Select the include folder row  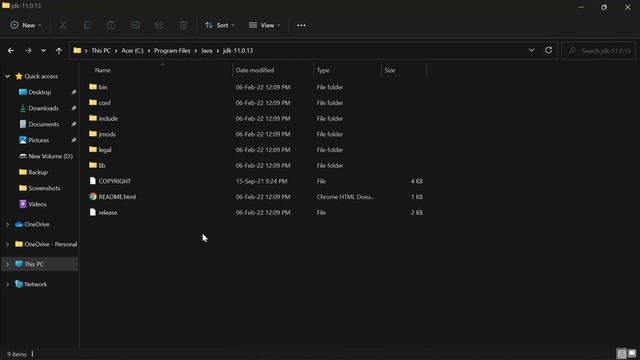click(256, 118)
